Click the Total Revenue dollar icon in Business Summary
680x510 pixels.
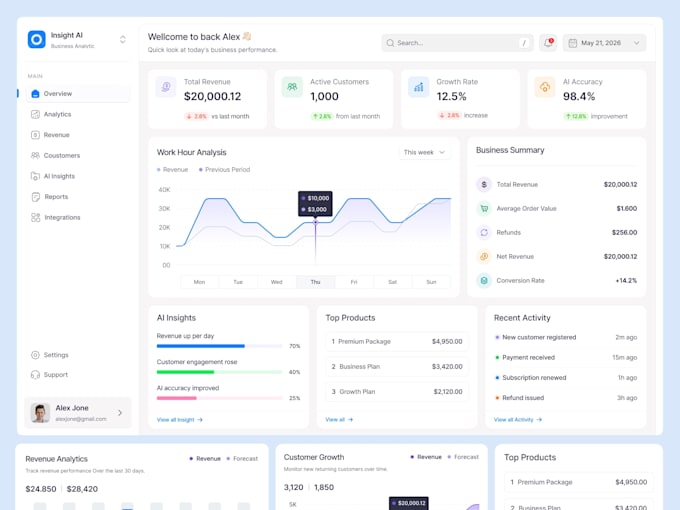pos(484,184)
